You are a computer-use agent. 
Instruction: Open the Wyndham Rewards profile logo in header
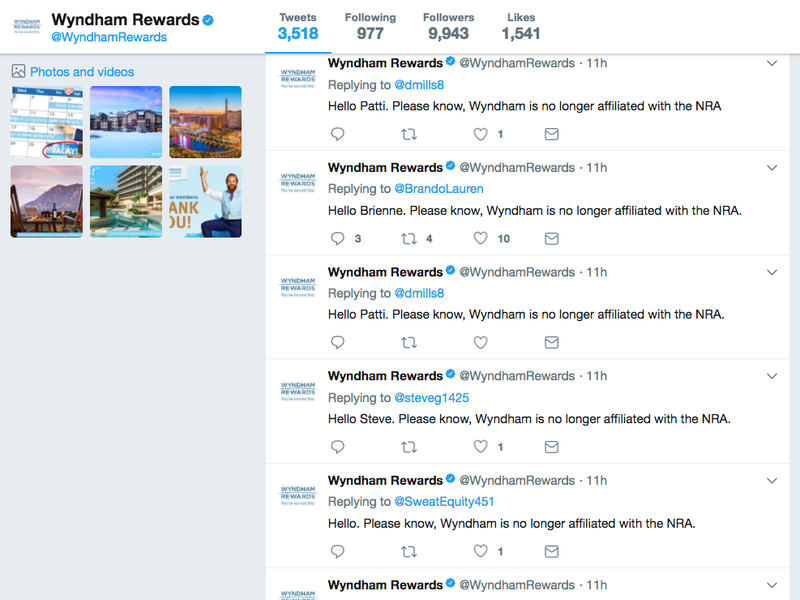[27, 26]
